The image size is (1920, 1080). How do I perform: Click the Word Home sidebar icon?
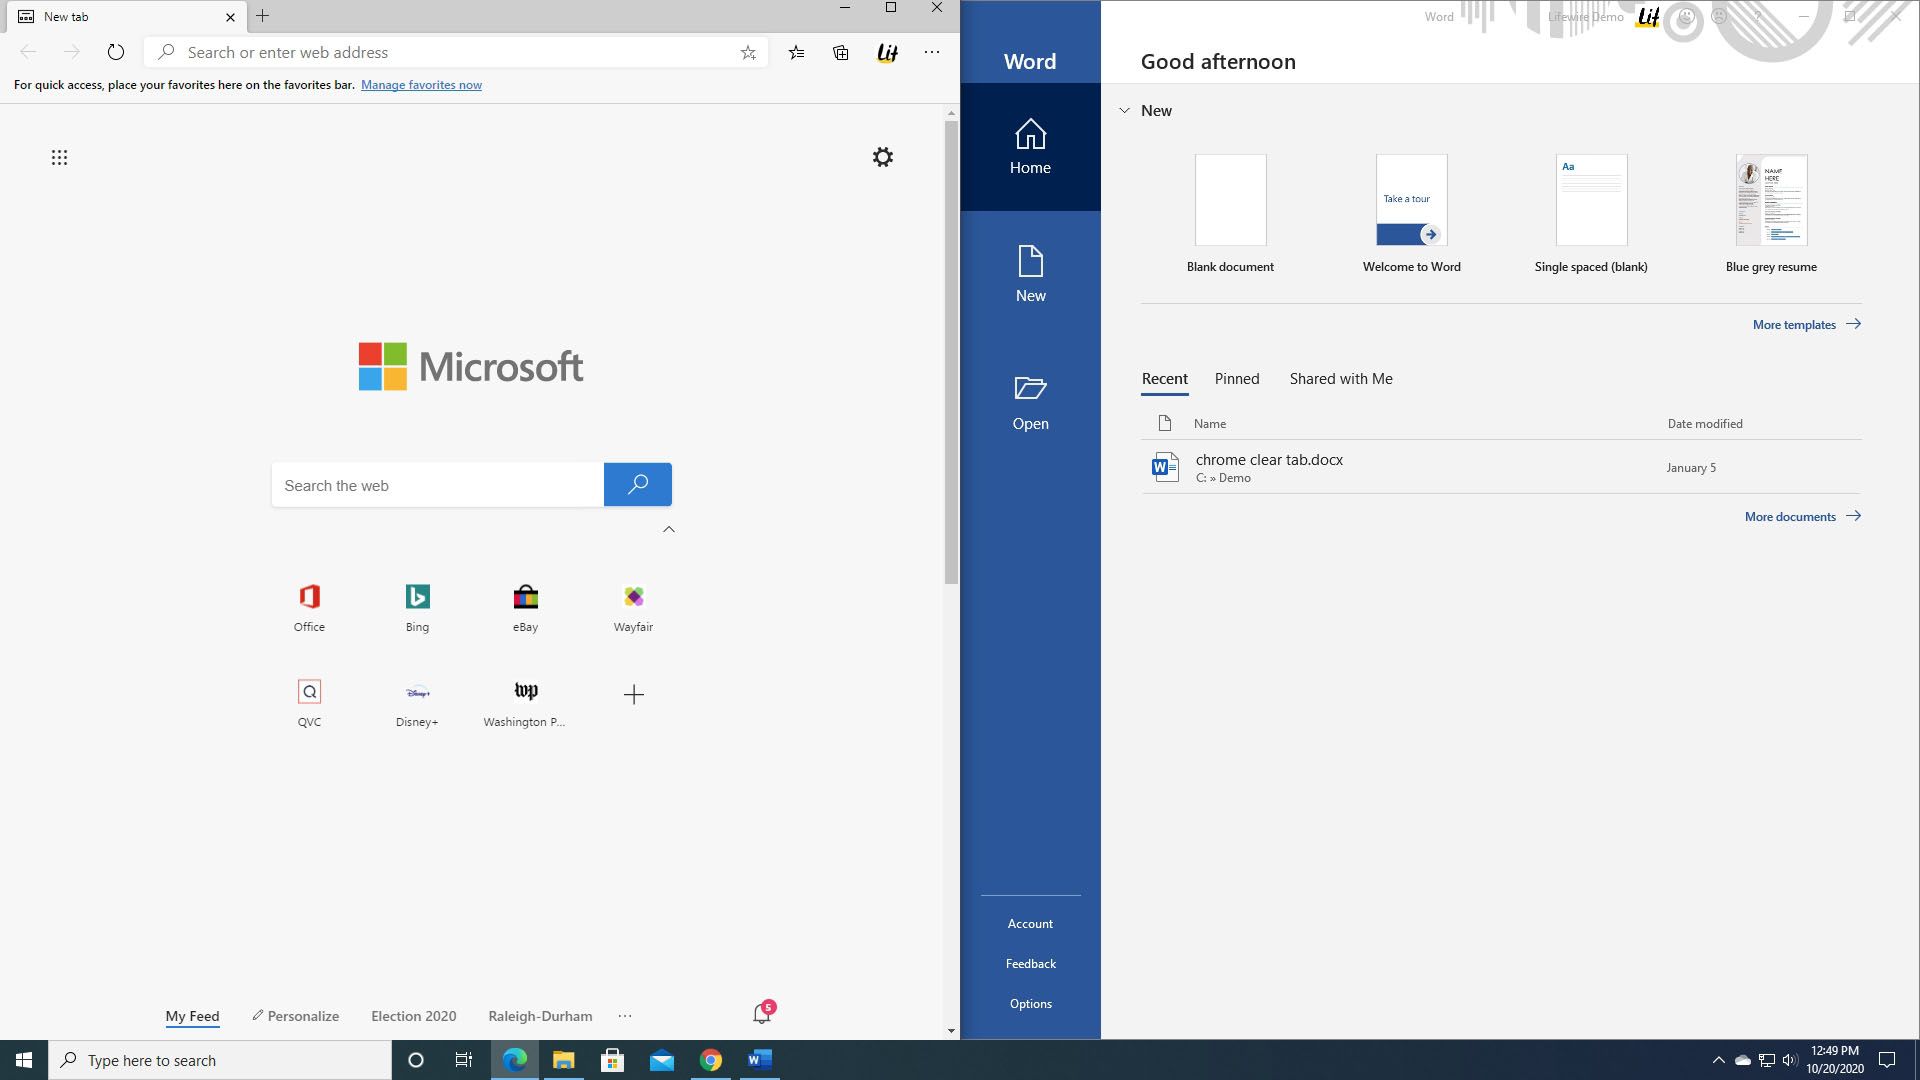coord(1031,145)
